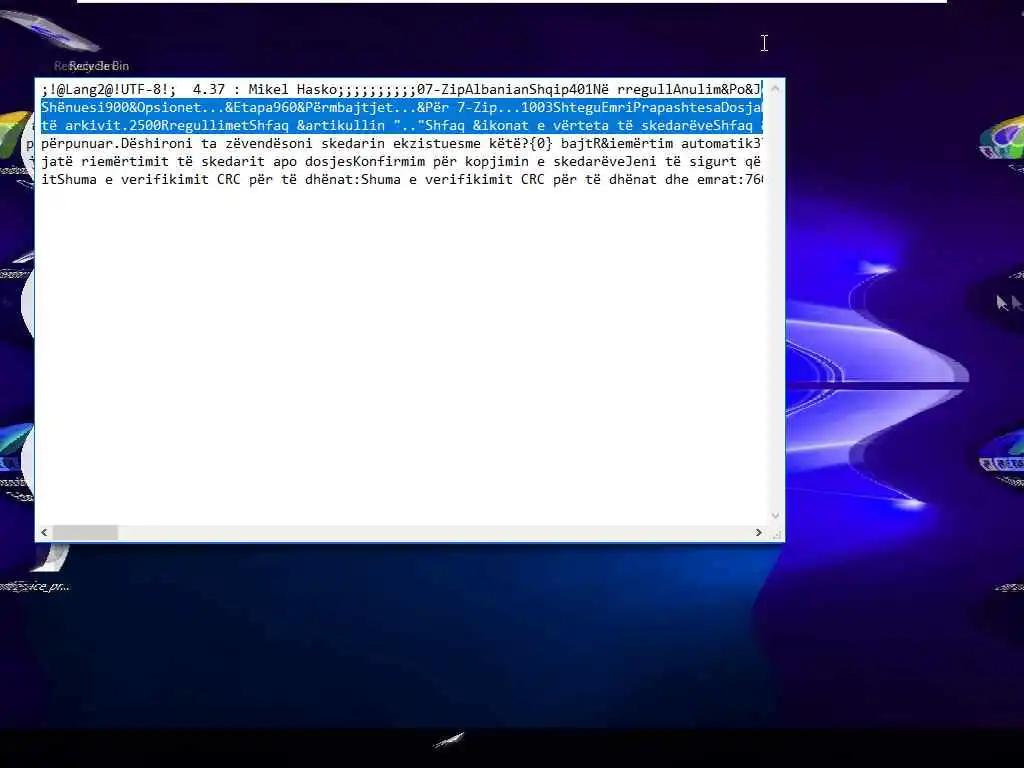Click the feather icon on the bottom bar
Viewport: 1024px width, 768px height.
tap(449, 740)
